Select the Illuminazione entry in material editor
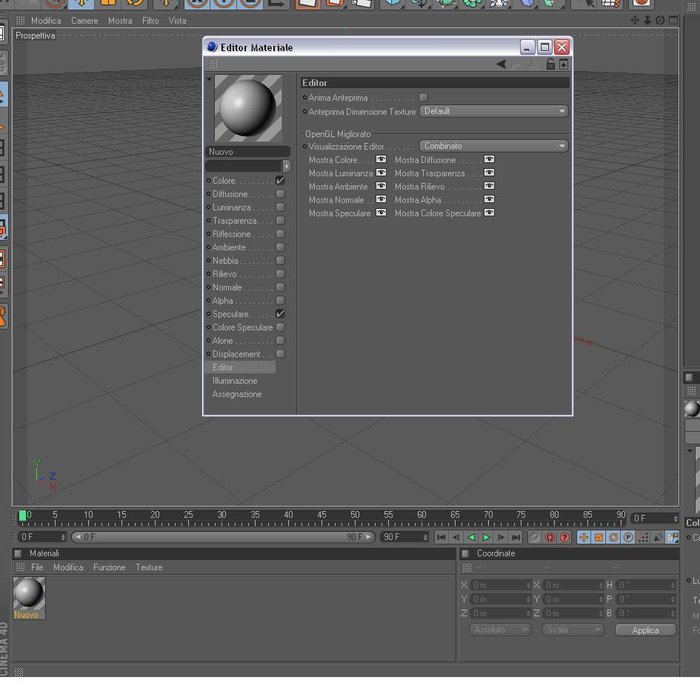Screen dimensions: 700x700 (x=235, y=381)
